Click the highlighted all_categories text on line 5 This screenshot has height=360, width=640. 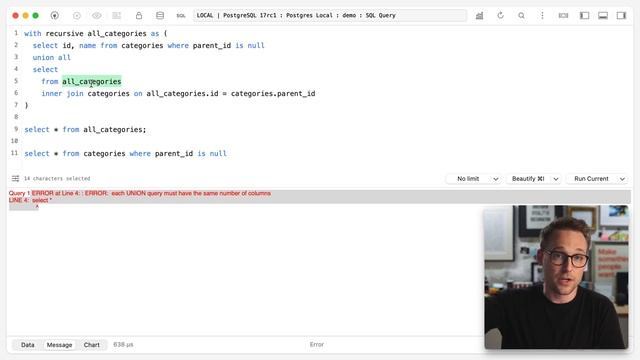(x=91, y=81)
